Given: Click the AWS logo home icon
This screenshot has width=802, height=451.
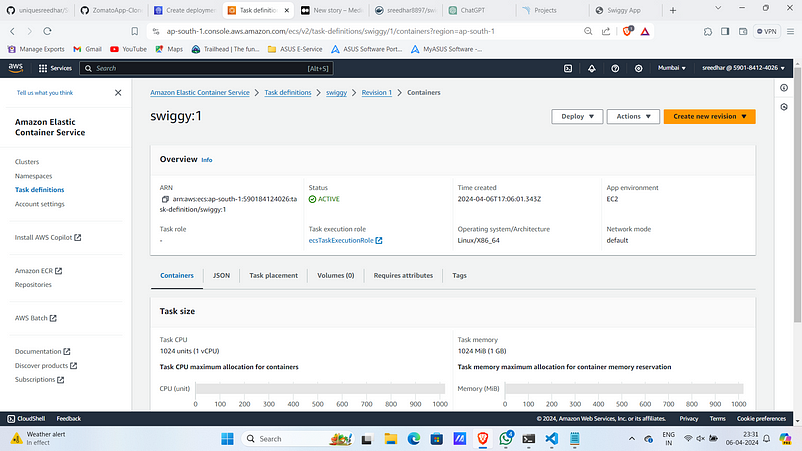Looking at the screenshot, I should point(16,68).
